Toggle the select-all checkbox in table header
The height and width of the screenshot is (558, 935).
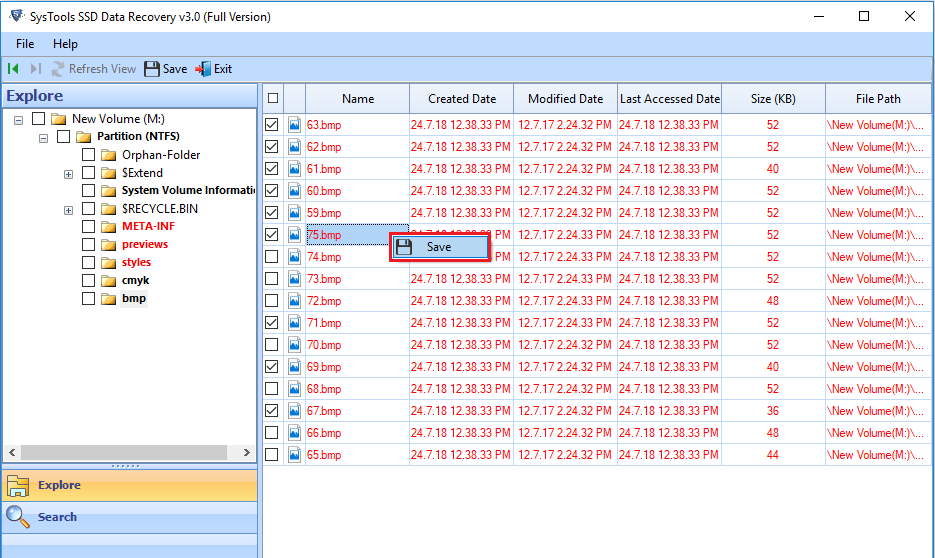273,98
